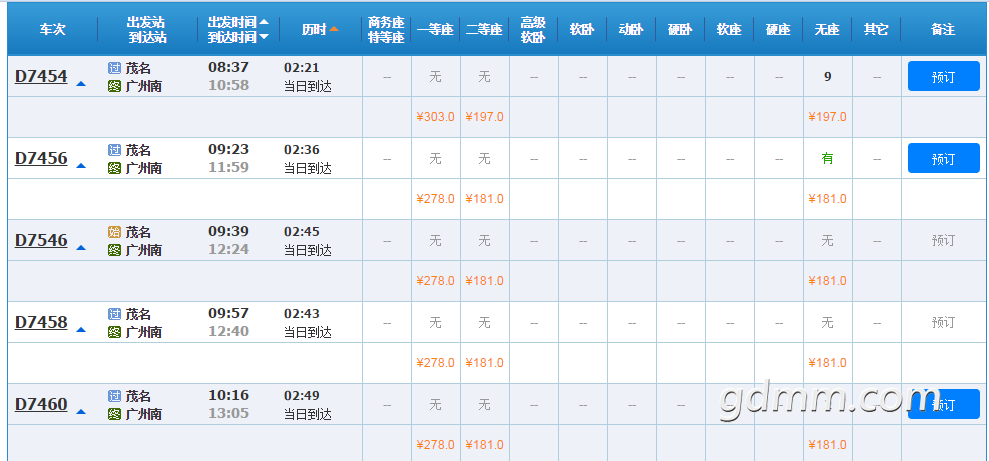Click the 过 pass-through icon for D7454 茂名
The image size is (989, 461).
114,68
